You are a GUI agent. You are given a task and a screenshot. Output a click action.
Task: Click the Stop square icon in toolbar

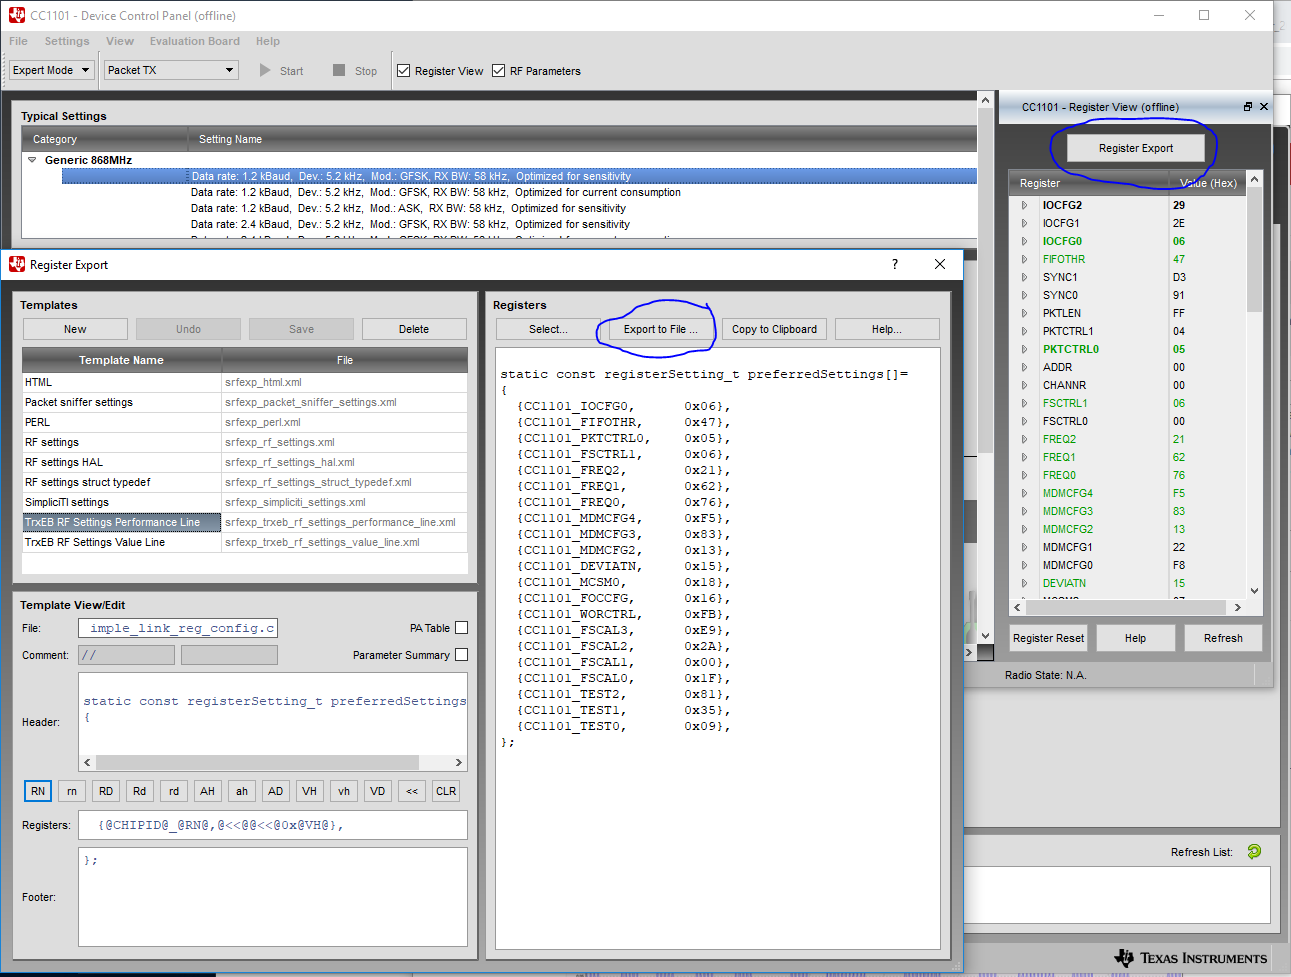pyautogui.click(x=339, y=70)
